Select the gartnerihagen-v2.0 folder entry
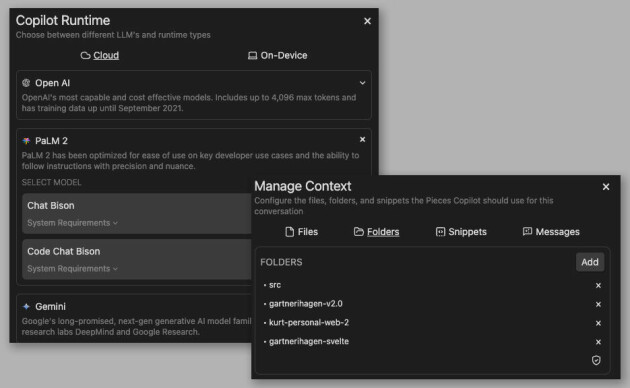The image size is (630, 388). [306, 304]
